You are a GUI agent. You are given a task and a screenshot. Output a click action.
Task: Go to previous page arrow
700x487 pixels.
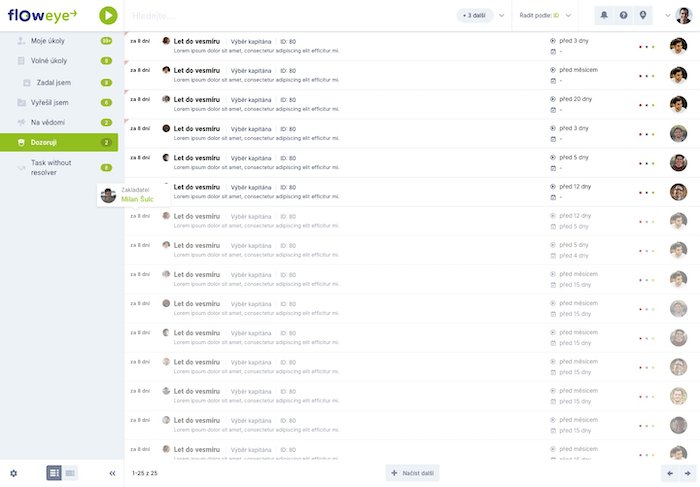click(670, 472)
